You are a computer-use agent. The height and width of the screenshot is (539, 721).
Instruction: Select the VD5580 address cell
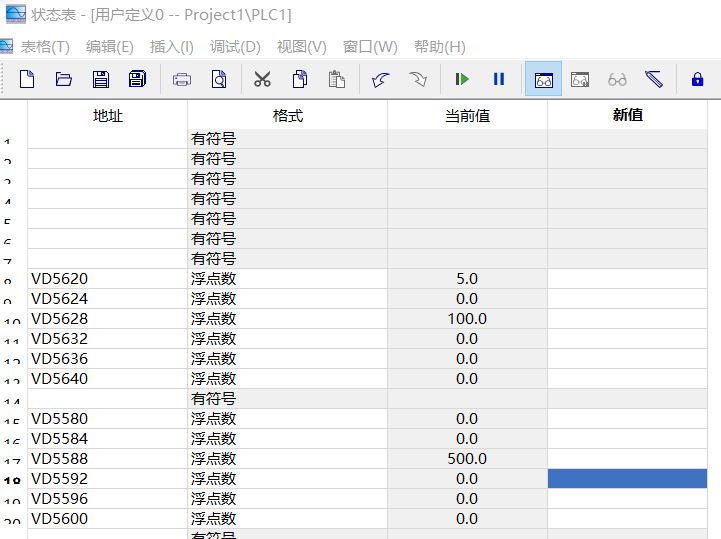(x=108, y=419)
